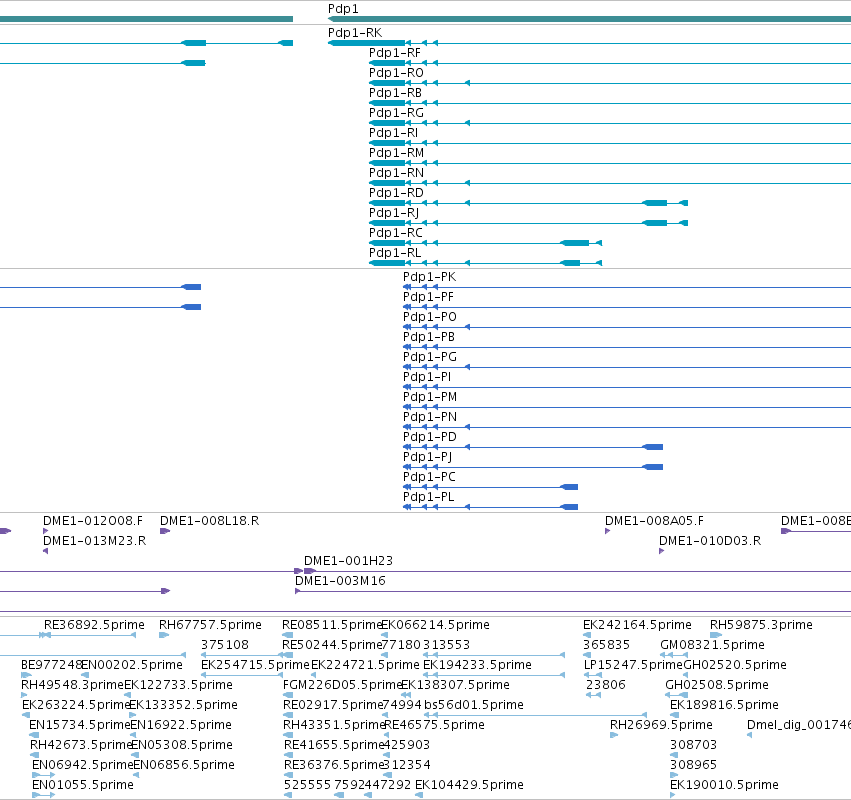This screenshot has width=851, height=800.
Task: Click EST label bs56d01.5prime
Action: 474,705
